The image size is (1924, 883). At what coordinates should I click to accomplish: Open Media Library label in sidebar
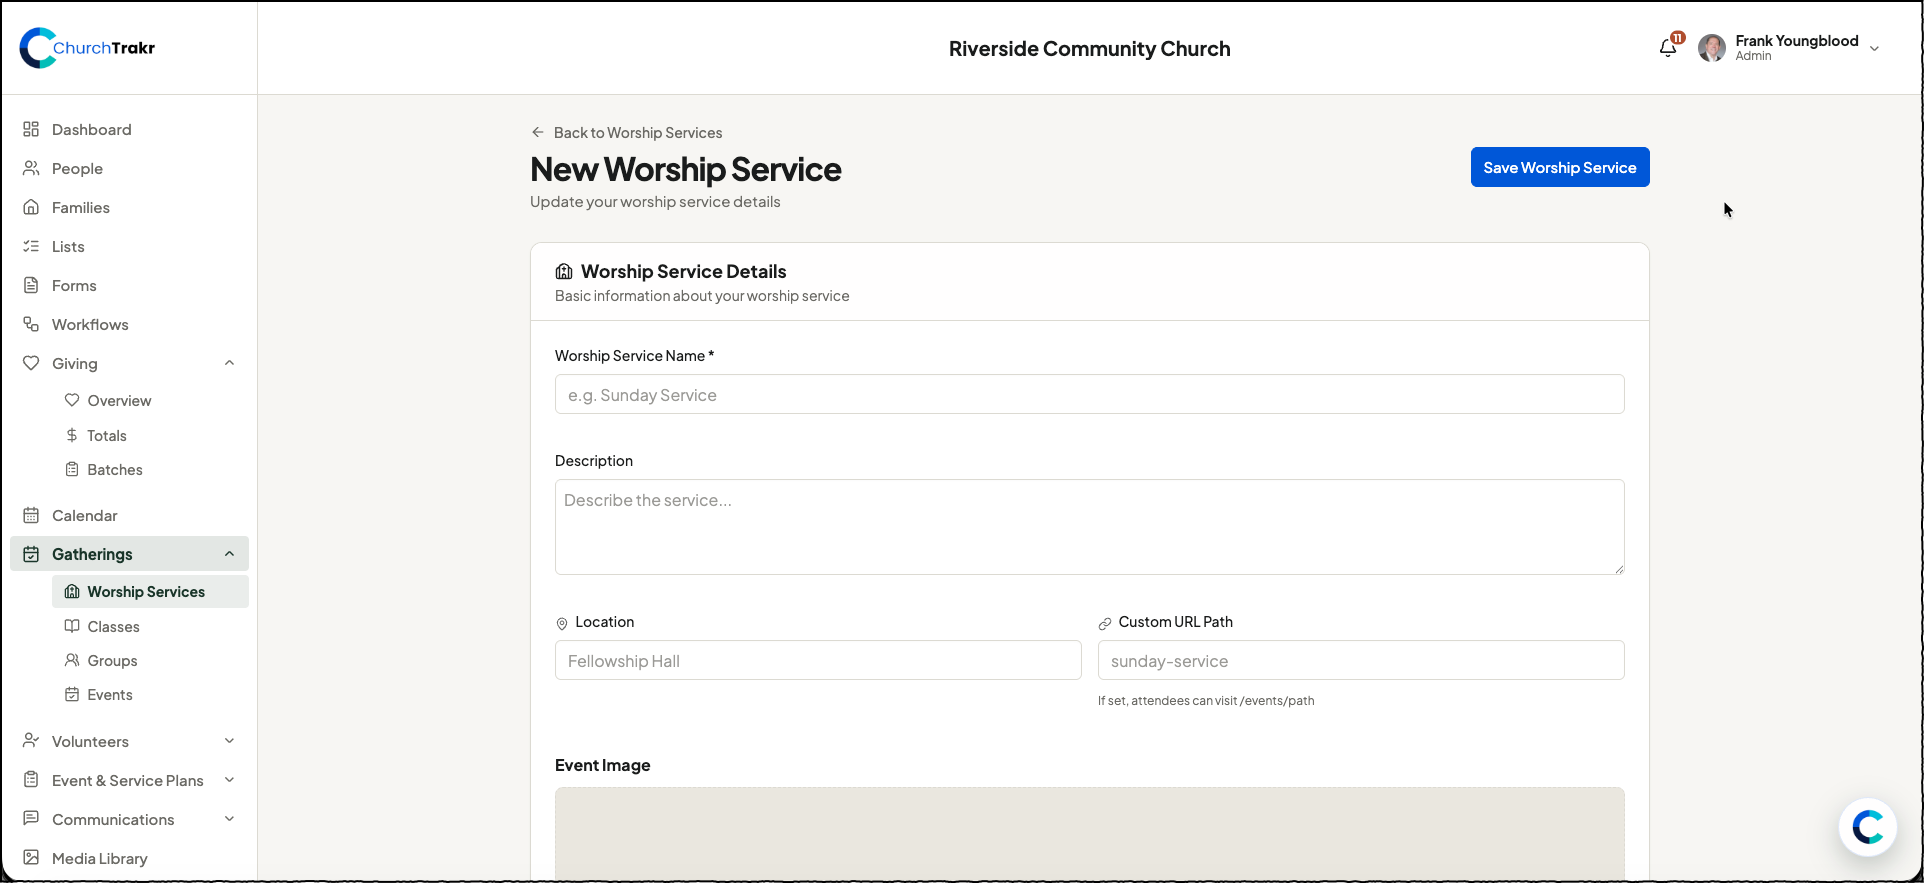(100, 859)
